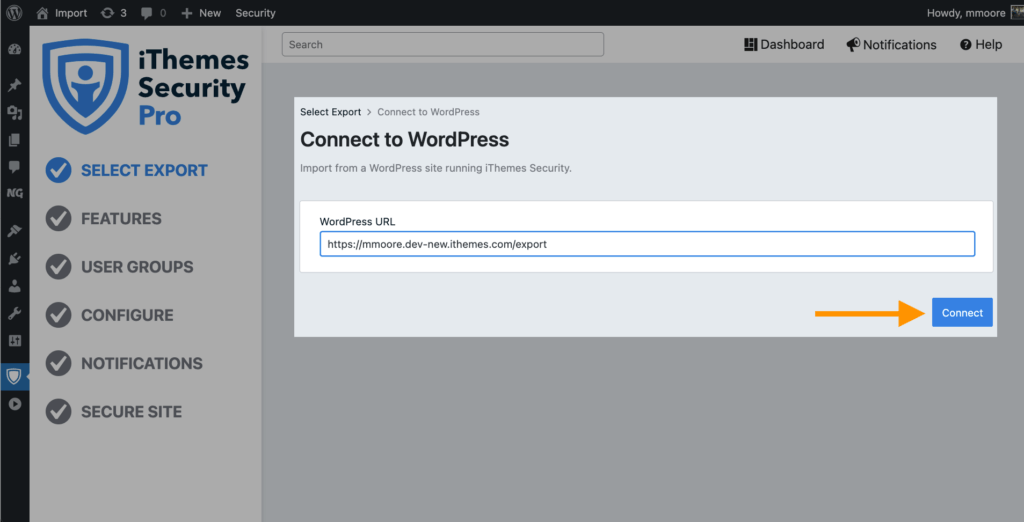Open Media library icon in sidebar

click(14, 113)
